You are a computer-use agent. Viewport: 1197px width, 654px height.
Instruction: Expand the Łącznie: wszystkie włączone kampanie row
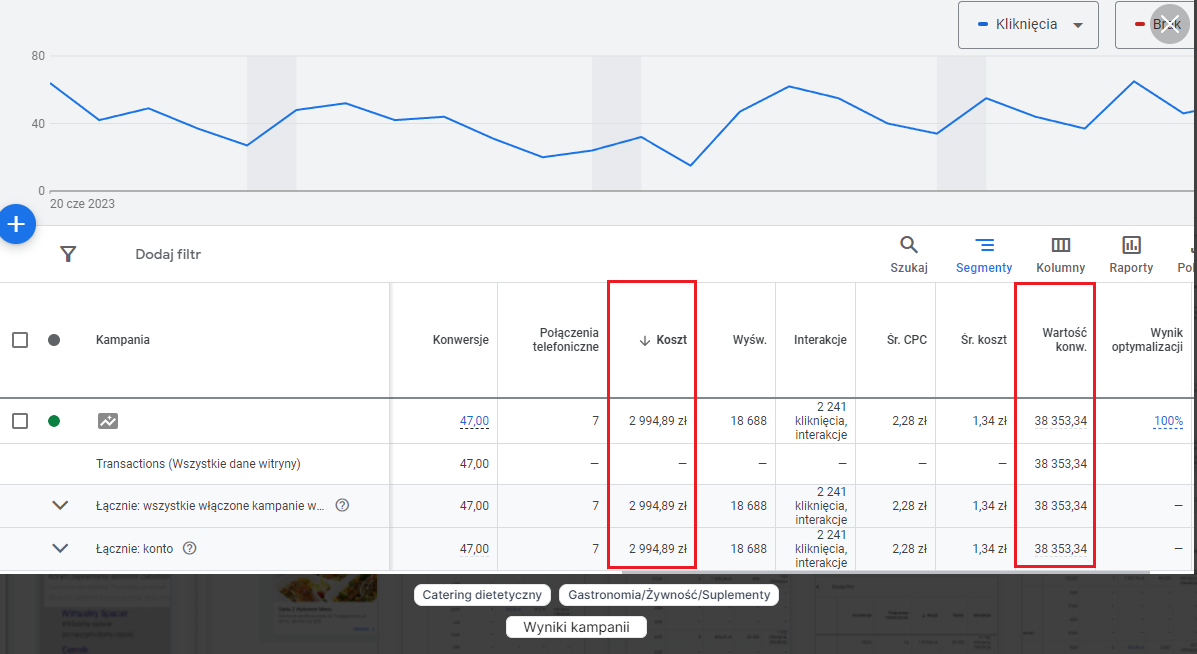point(60,505)
